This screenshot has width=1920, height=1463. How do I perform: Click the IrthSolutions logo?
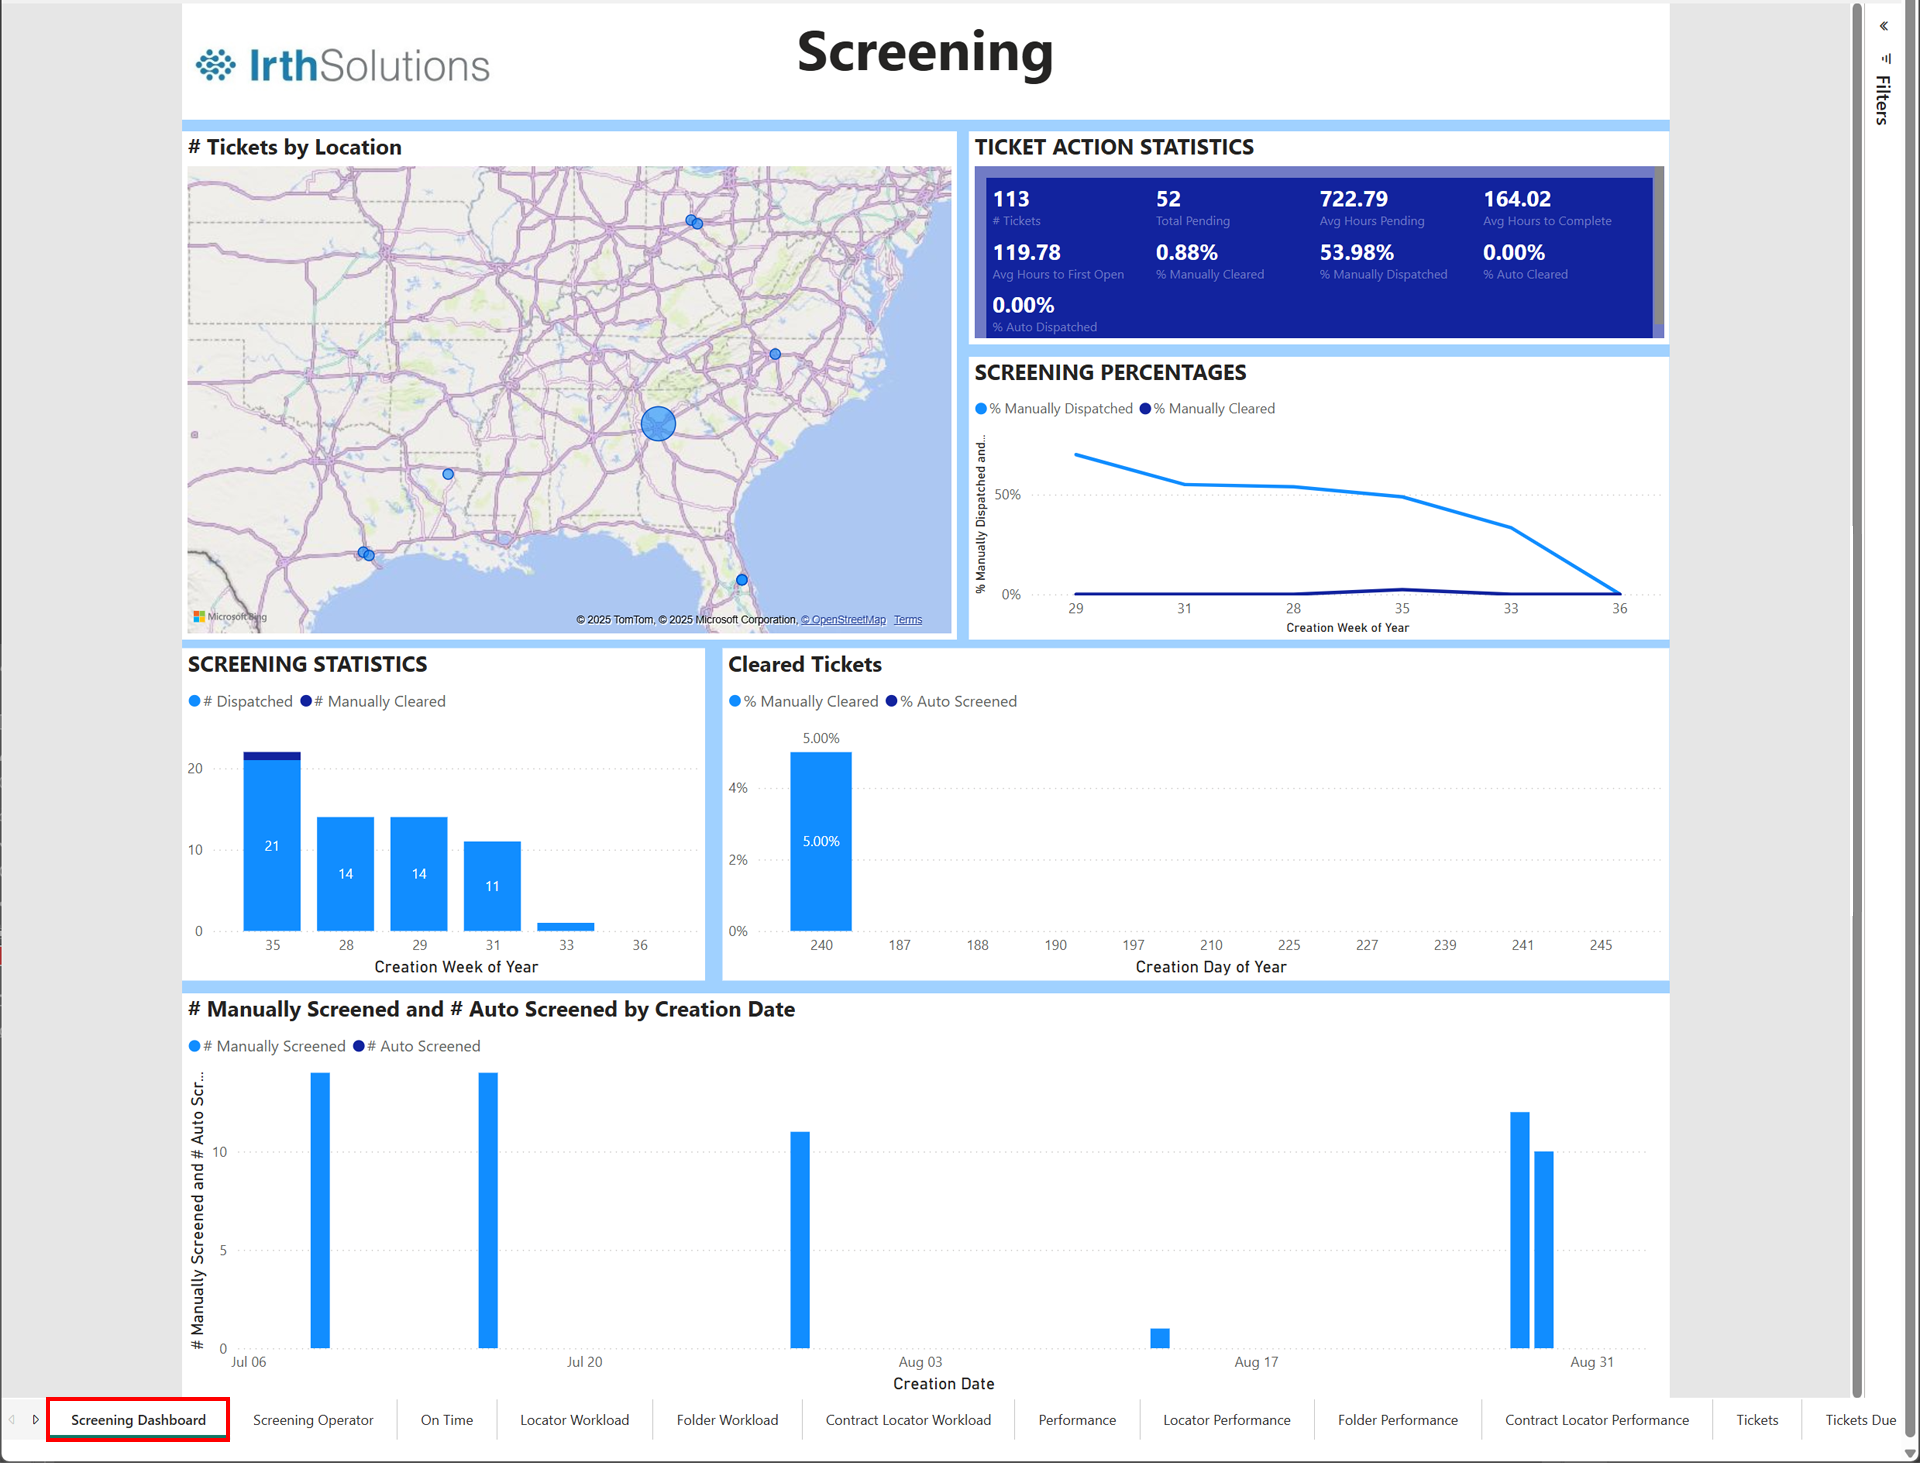point(342,66)
